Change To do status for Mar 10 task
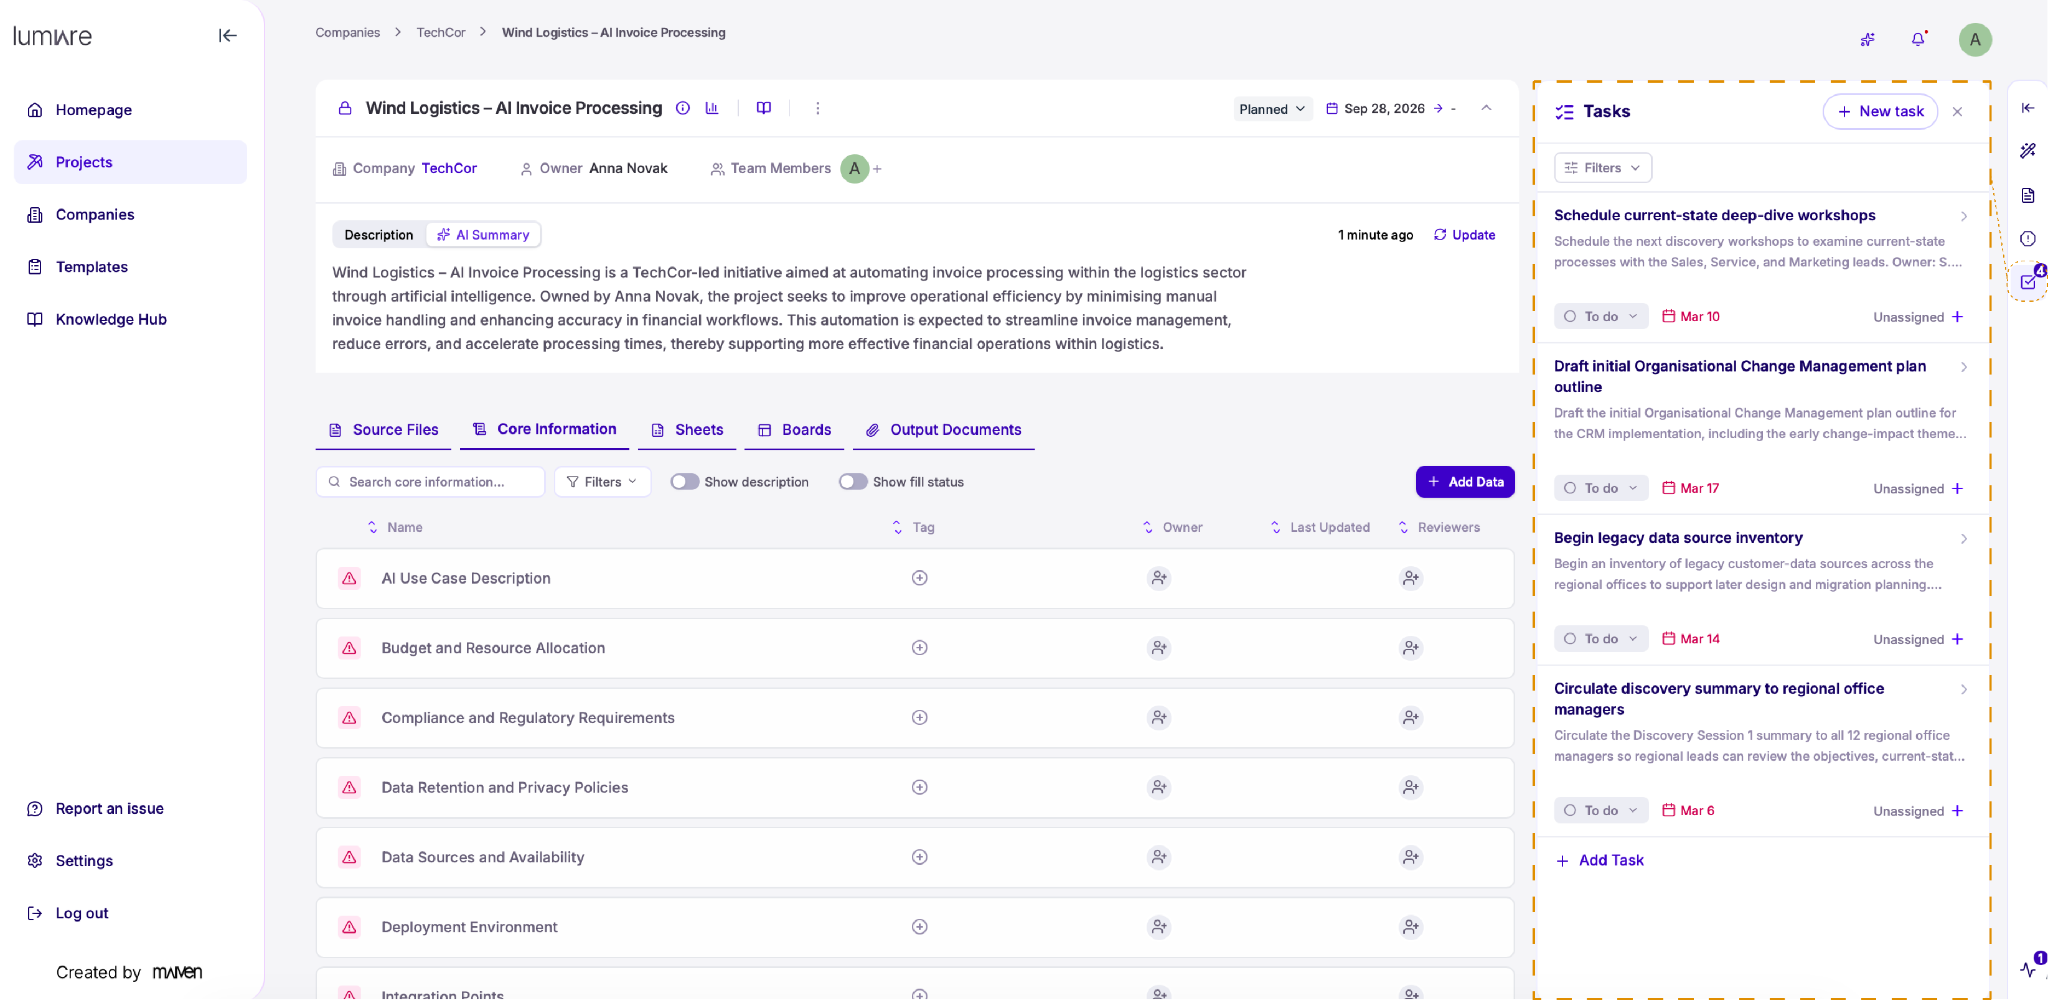The width and height of the screenshot is (2048, 1000). click(x=1601, y=317)
